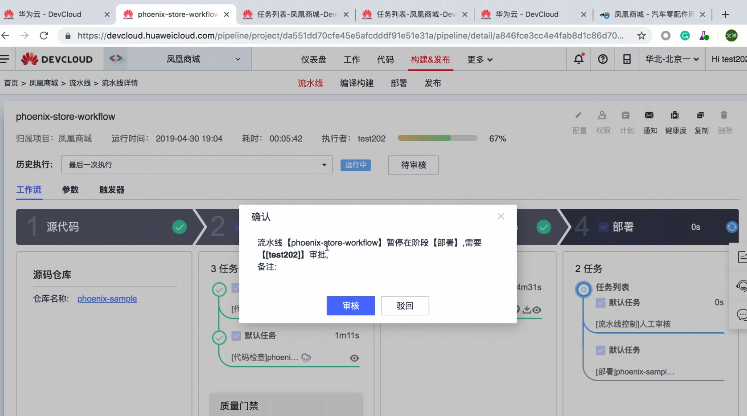
Task: Click the top icon in the right side panel
Action: 741,257
